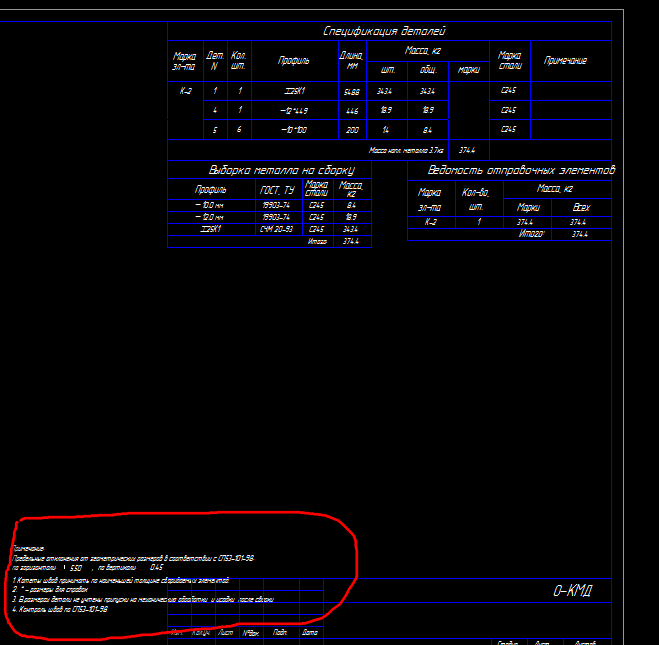Select the '- 10.0 мм' profile row
The width and height of the screenshot is (659, 645).
point(209,205)
